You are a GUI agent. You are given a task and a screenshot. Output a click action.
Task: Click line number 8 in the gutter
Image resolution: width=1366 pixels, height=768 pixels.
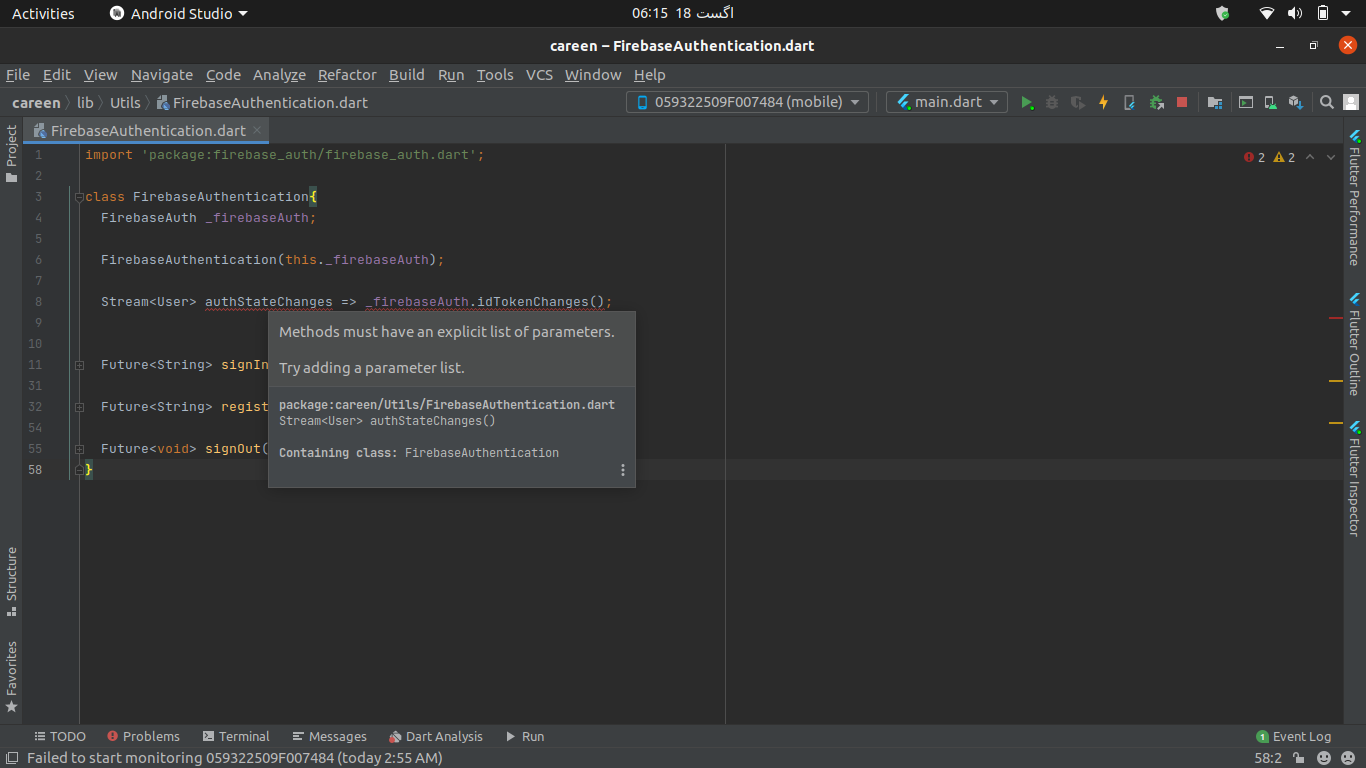tap(38, 301)
